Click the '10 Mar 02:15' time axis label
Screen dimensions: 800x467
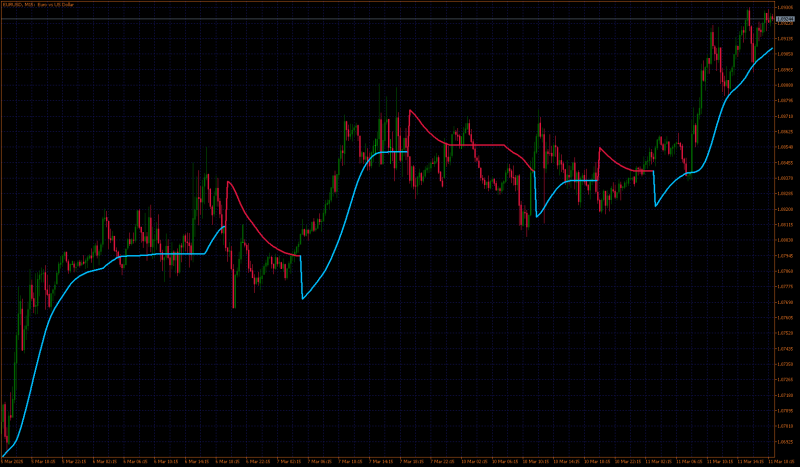pos(474,461)
